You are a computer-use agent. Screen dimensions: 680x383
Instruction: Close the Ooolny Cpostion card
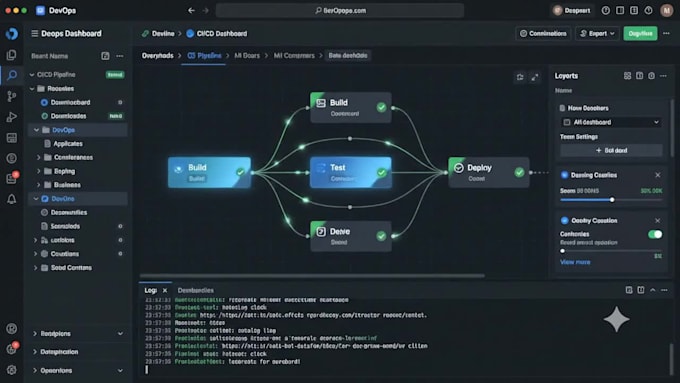(657, 221)
